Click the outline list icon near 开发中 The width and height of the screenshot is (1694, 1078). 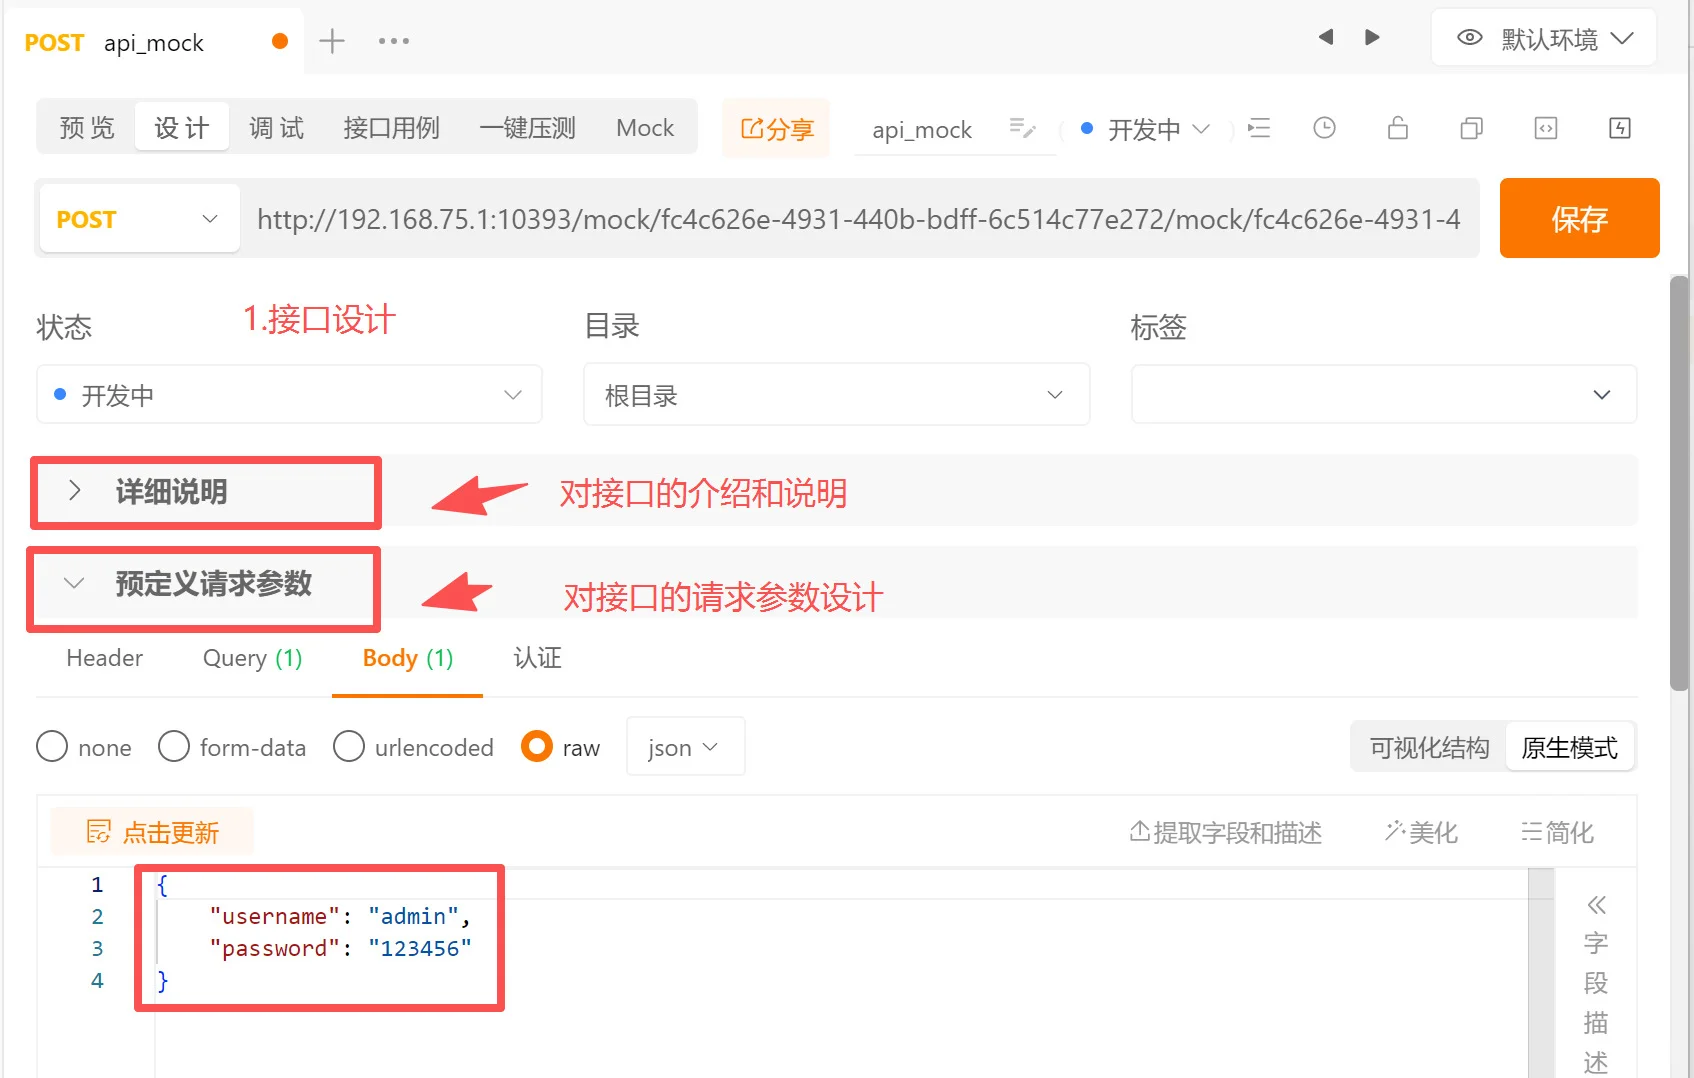(x=1258, y=128)
